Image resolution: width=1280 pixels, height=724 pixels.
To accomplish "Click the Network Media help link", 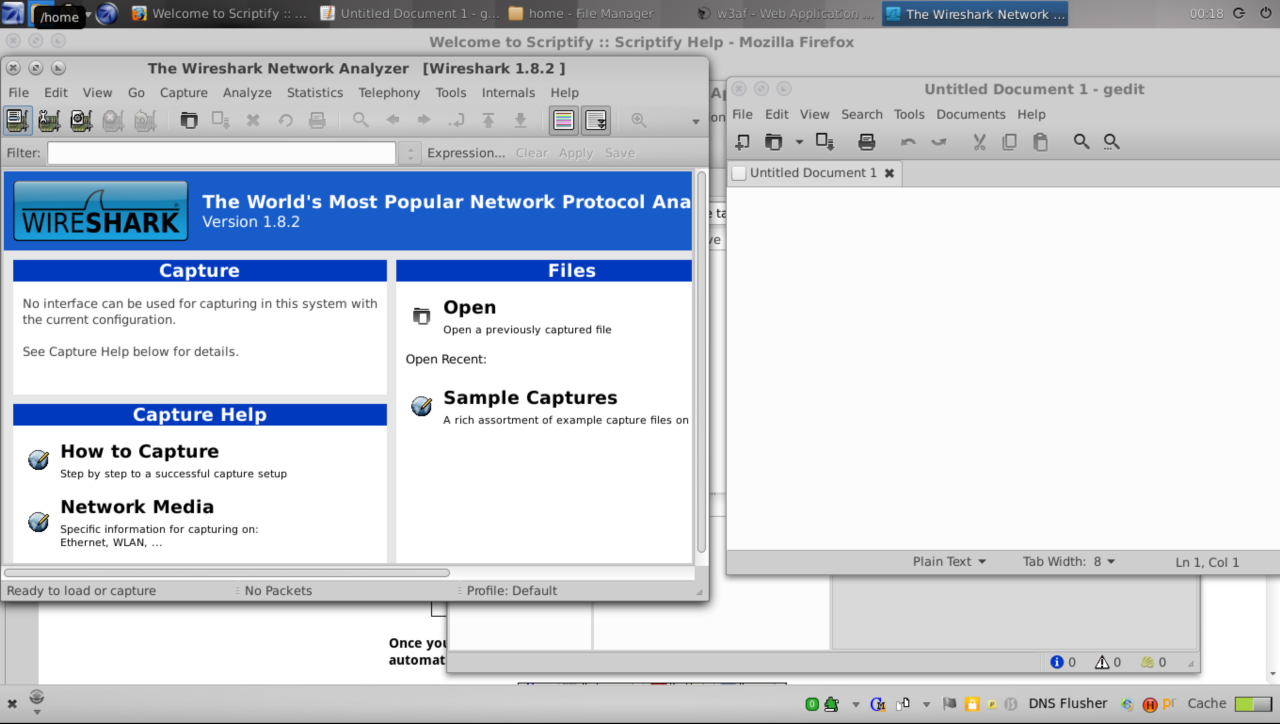I will [x=137, y=507].
